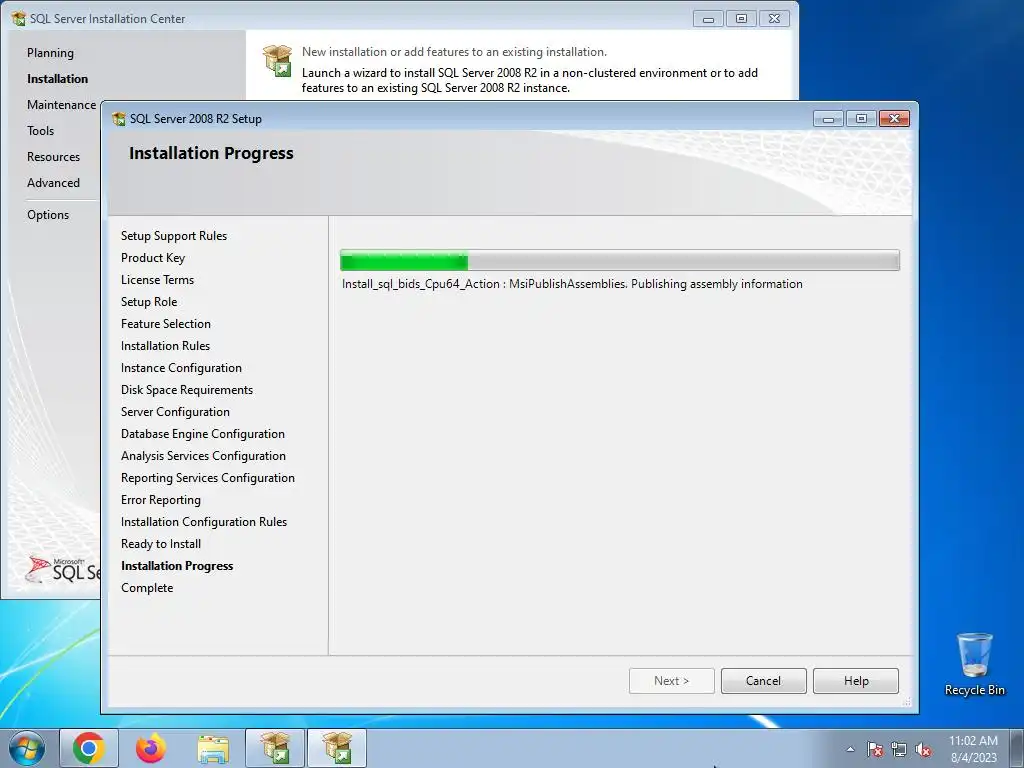
Task: Maximize the SQL Server Installation Center window
Action: click(741, 19)
